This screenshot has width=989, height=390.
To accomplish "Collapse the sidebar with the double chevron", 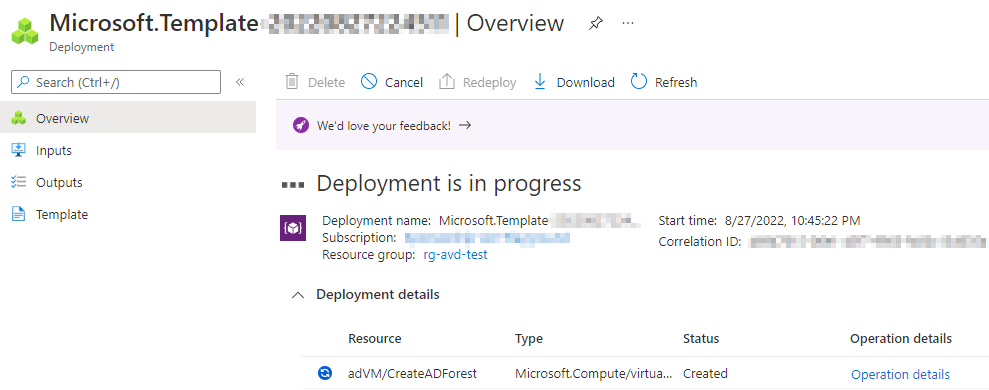I will tap(240, 82).
